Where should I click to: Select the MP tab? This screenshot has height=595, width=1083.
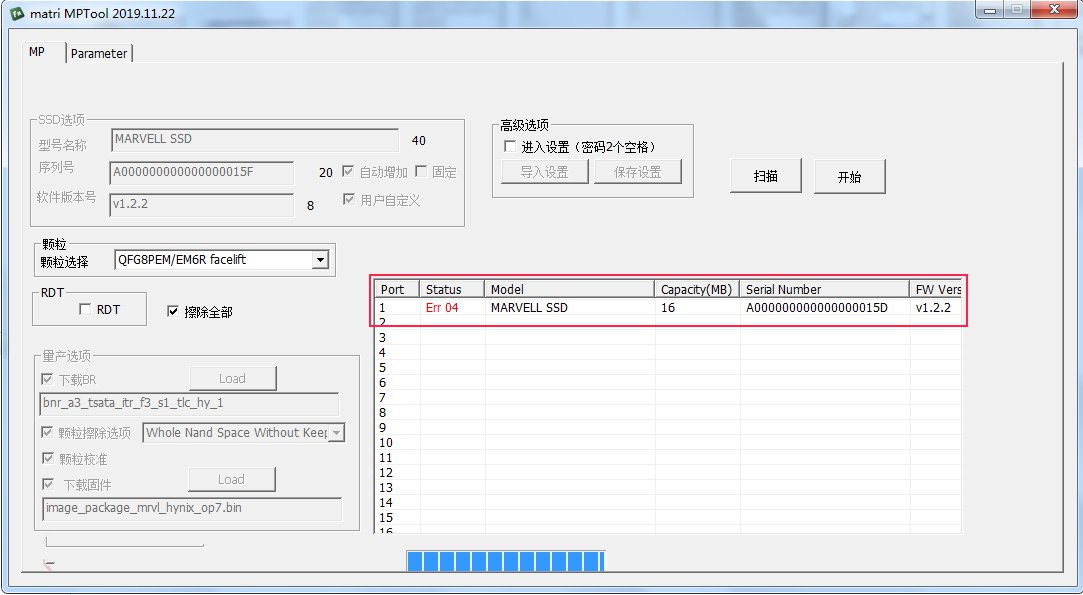point(37,52)
